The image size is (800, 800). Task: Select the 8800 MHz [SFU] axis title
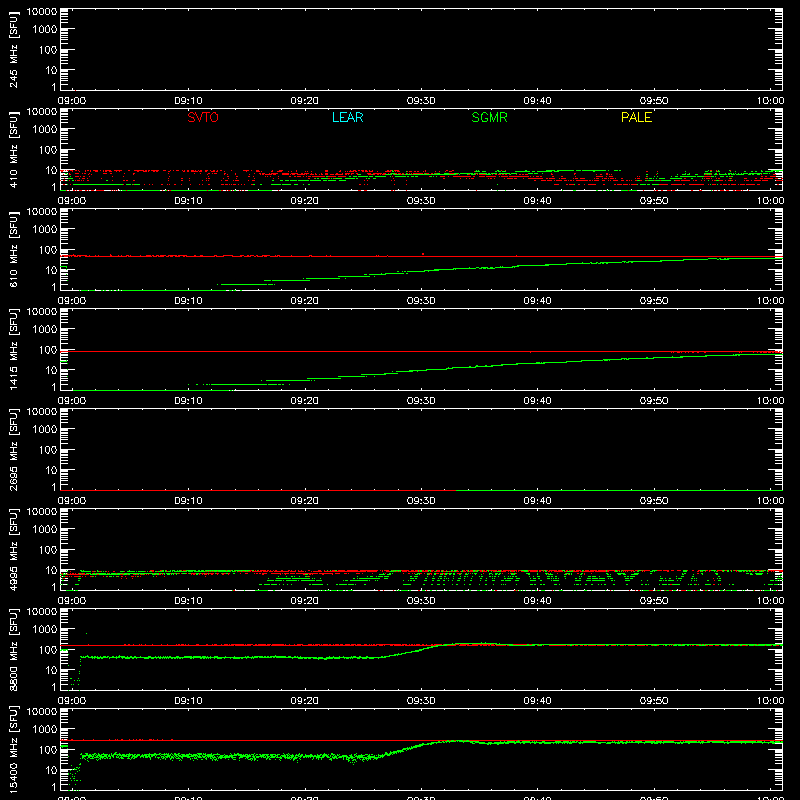(13, 650)
